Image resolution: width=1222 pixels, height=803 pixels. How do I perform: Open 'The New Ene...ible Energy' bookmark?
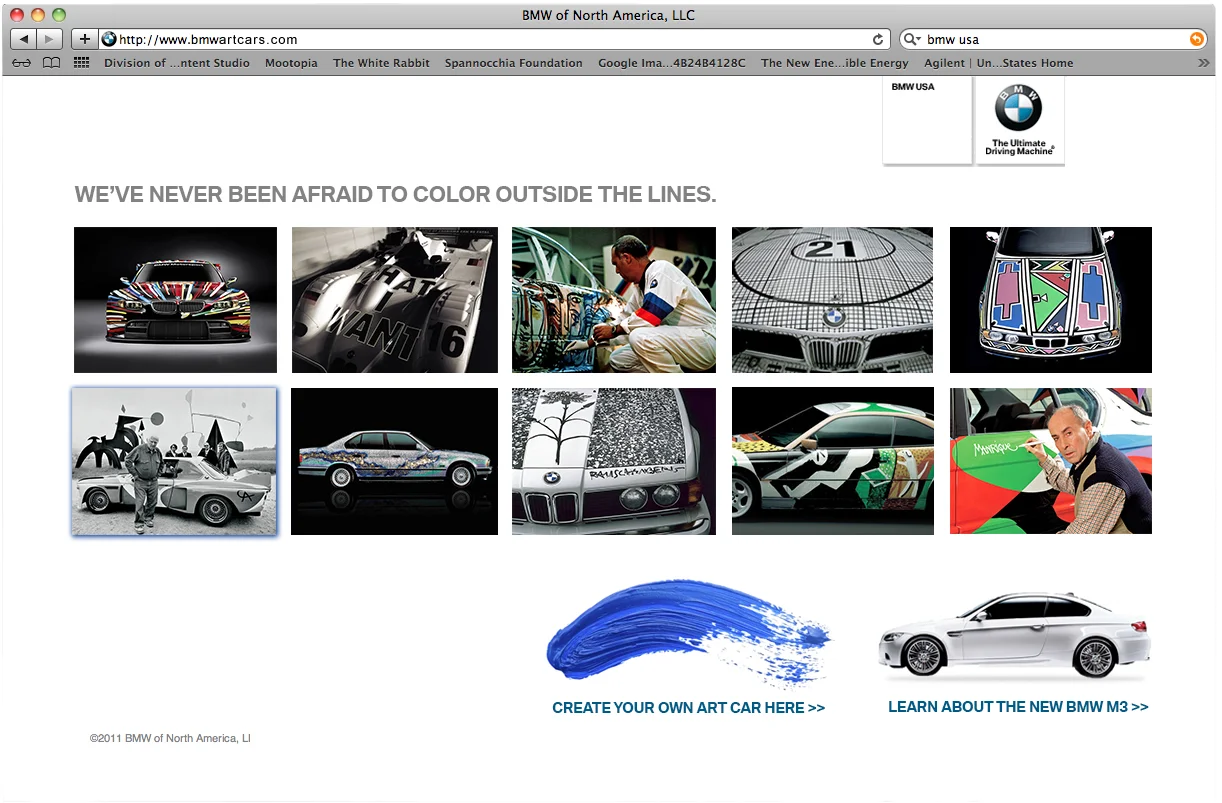(x=835, y=63)
